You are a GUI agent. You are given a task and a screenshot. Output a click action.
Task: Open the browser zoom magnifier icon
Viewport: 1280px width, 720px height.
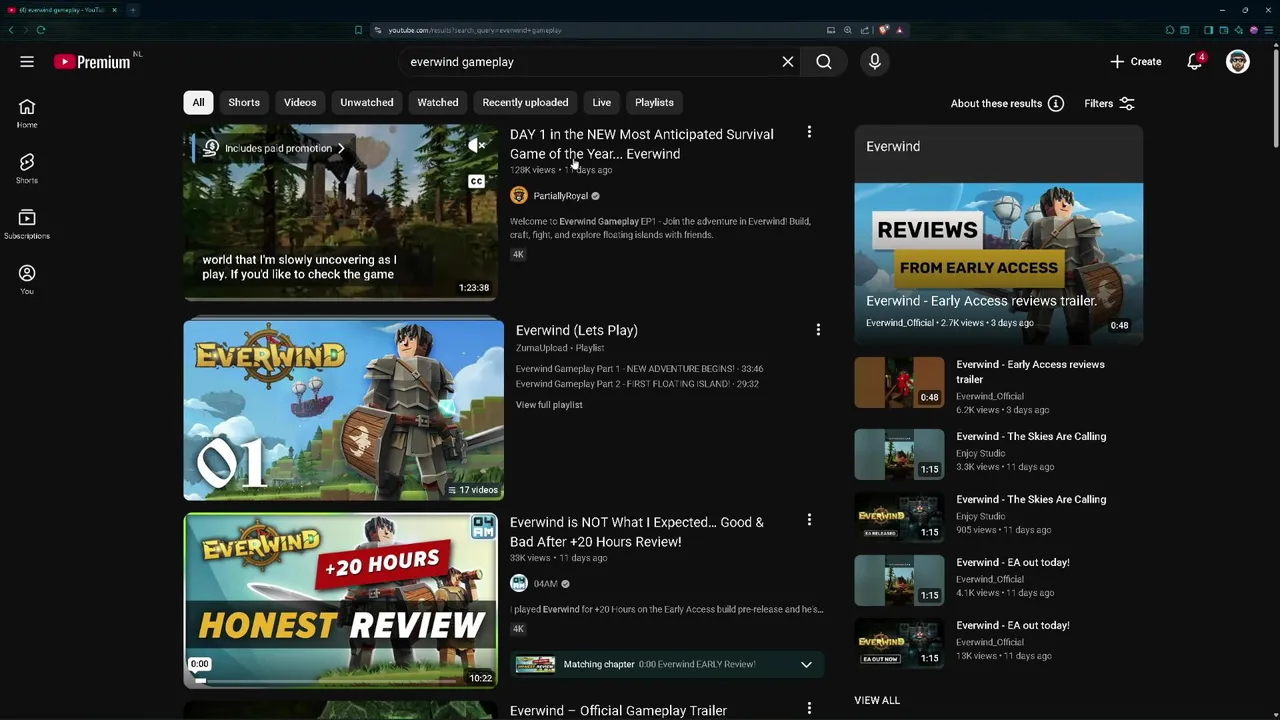click(848, 30)
